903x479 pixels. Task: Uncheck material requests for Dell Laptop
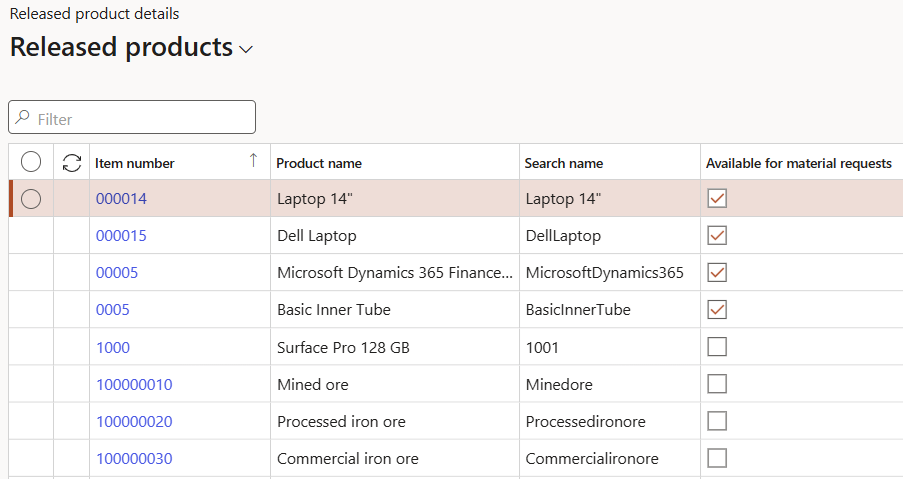[x=717, y=236]
